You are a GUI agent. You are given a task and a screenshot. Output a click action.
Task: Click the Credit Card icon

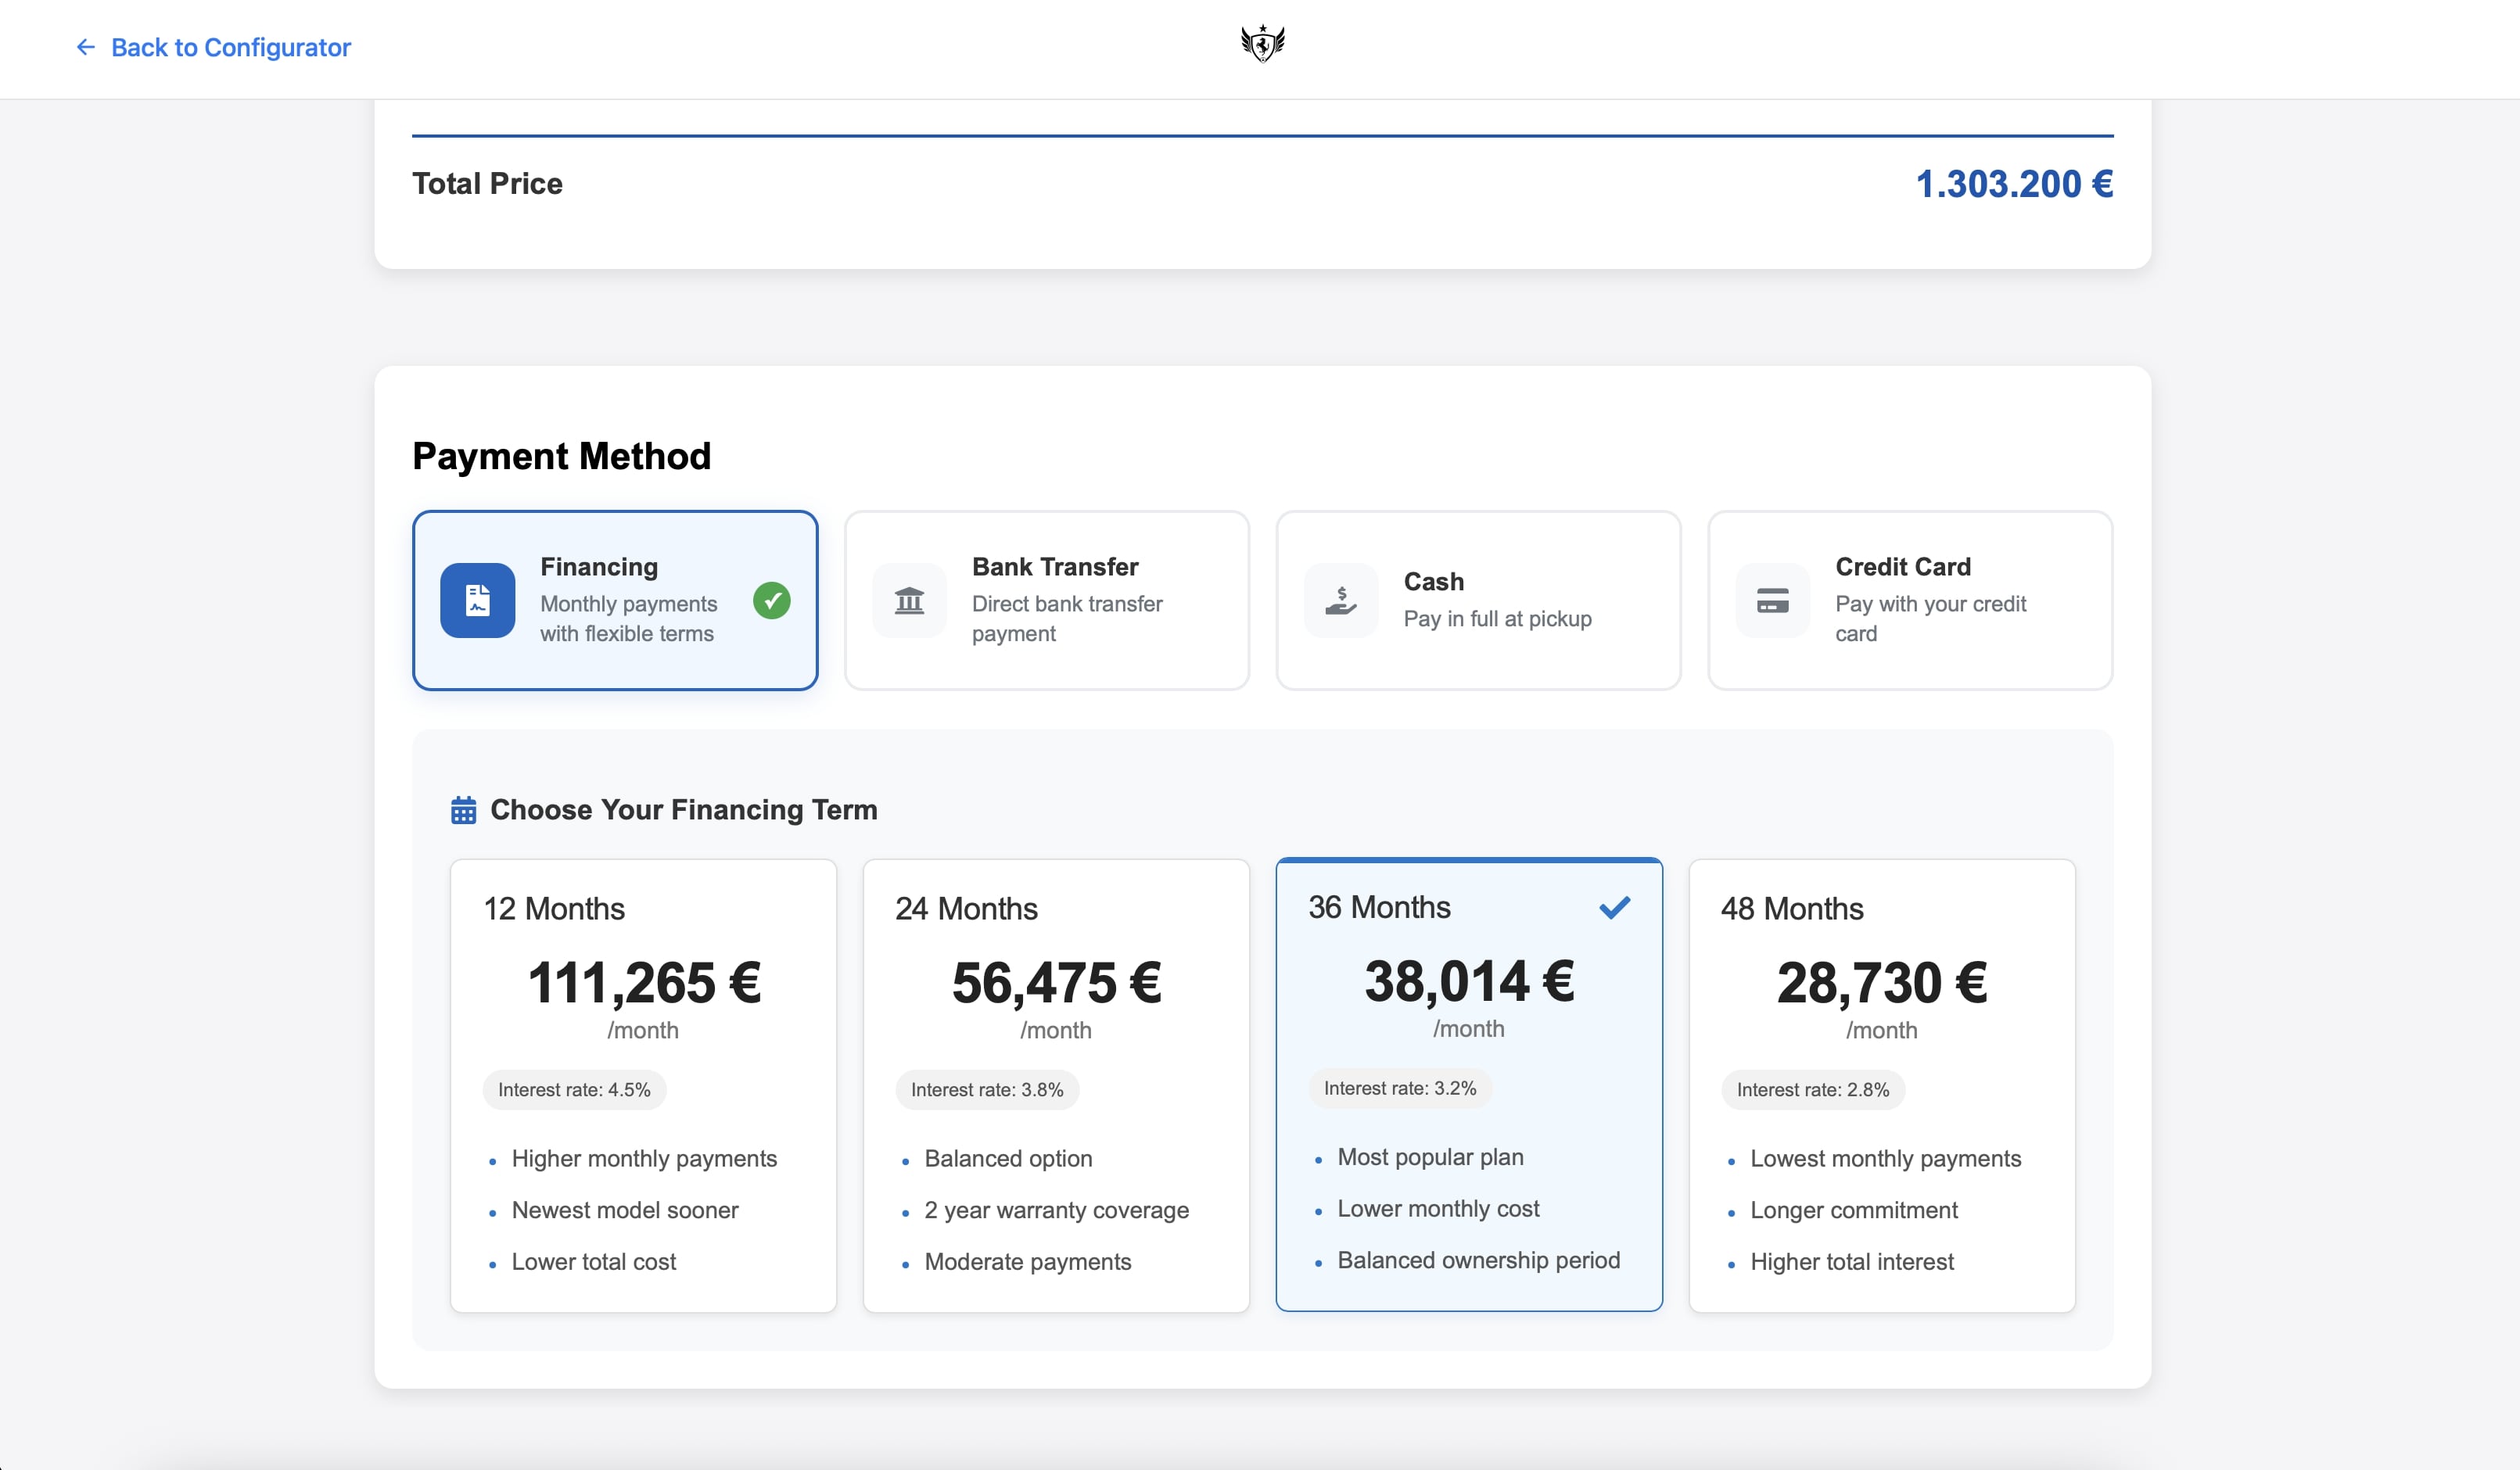pyautogui.click(x=1772, y=600)
